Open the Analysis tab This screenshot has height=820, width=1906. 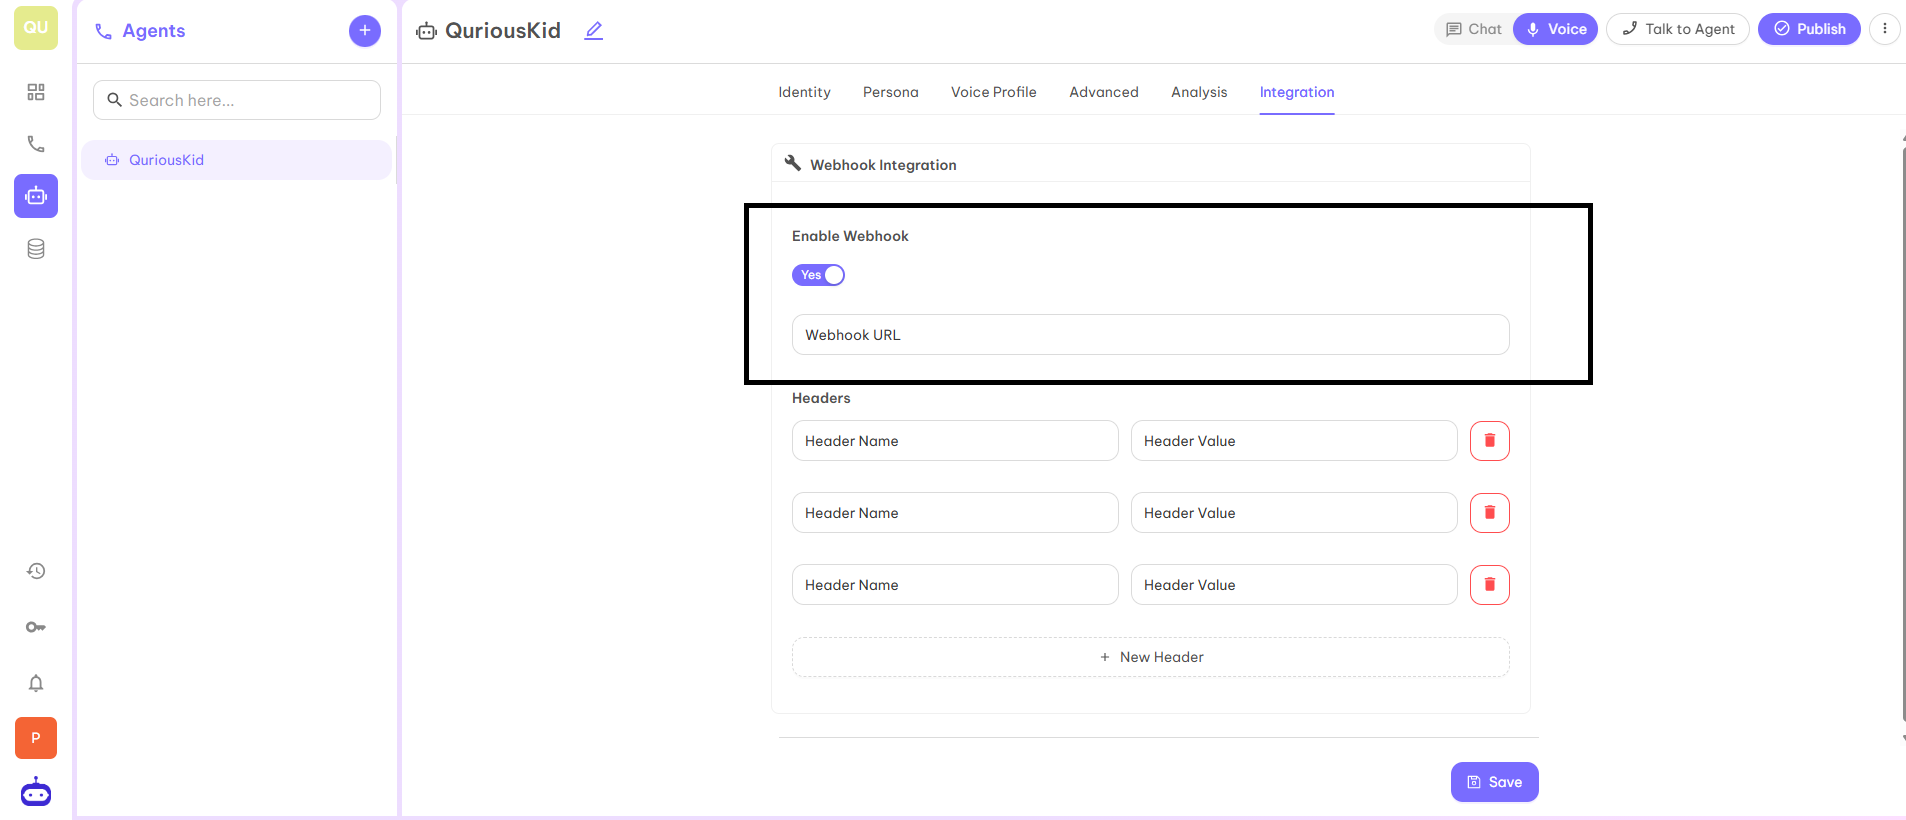pos(1199,92)
